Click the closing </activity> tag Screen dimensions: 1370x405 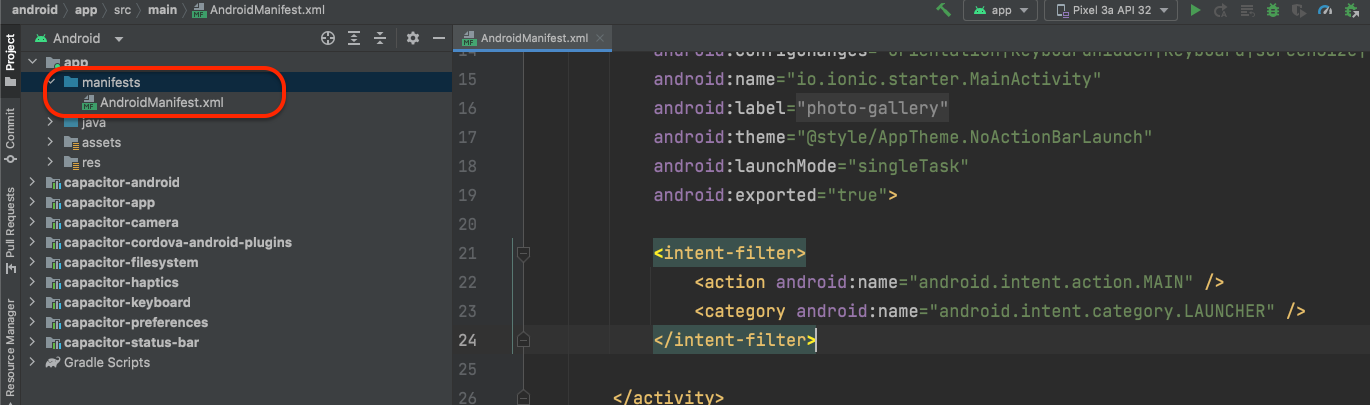tap(668, 396)
